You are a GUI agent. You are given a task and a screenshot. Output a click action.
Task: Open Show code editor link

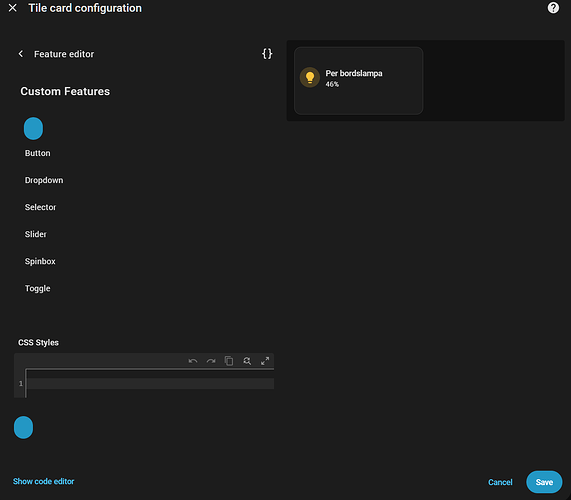[x=43, y=481]
